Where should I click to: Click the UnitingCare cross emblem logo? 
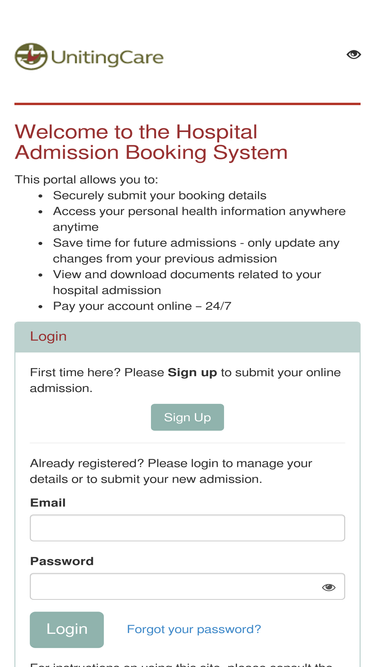(31, 57)
